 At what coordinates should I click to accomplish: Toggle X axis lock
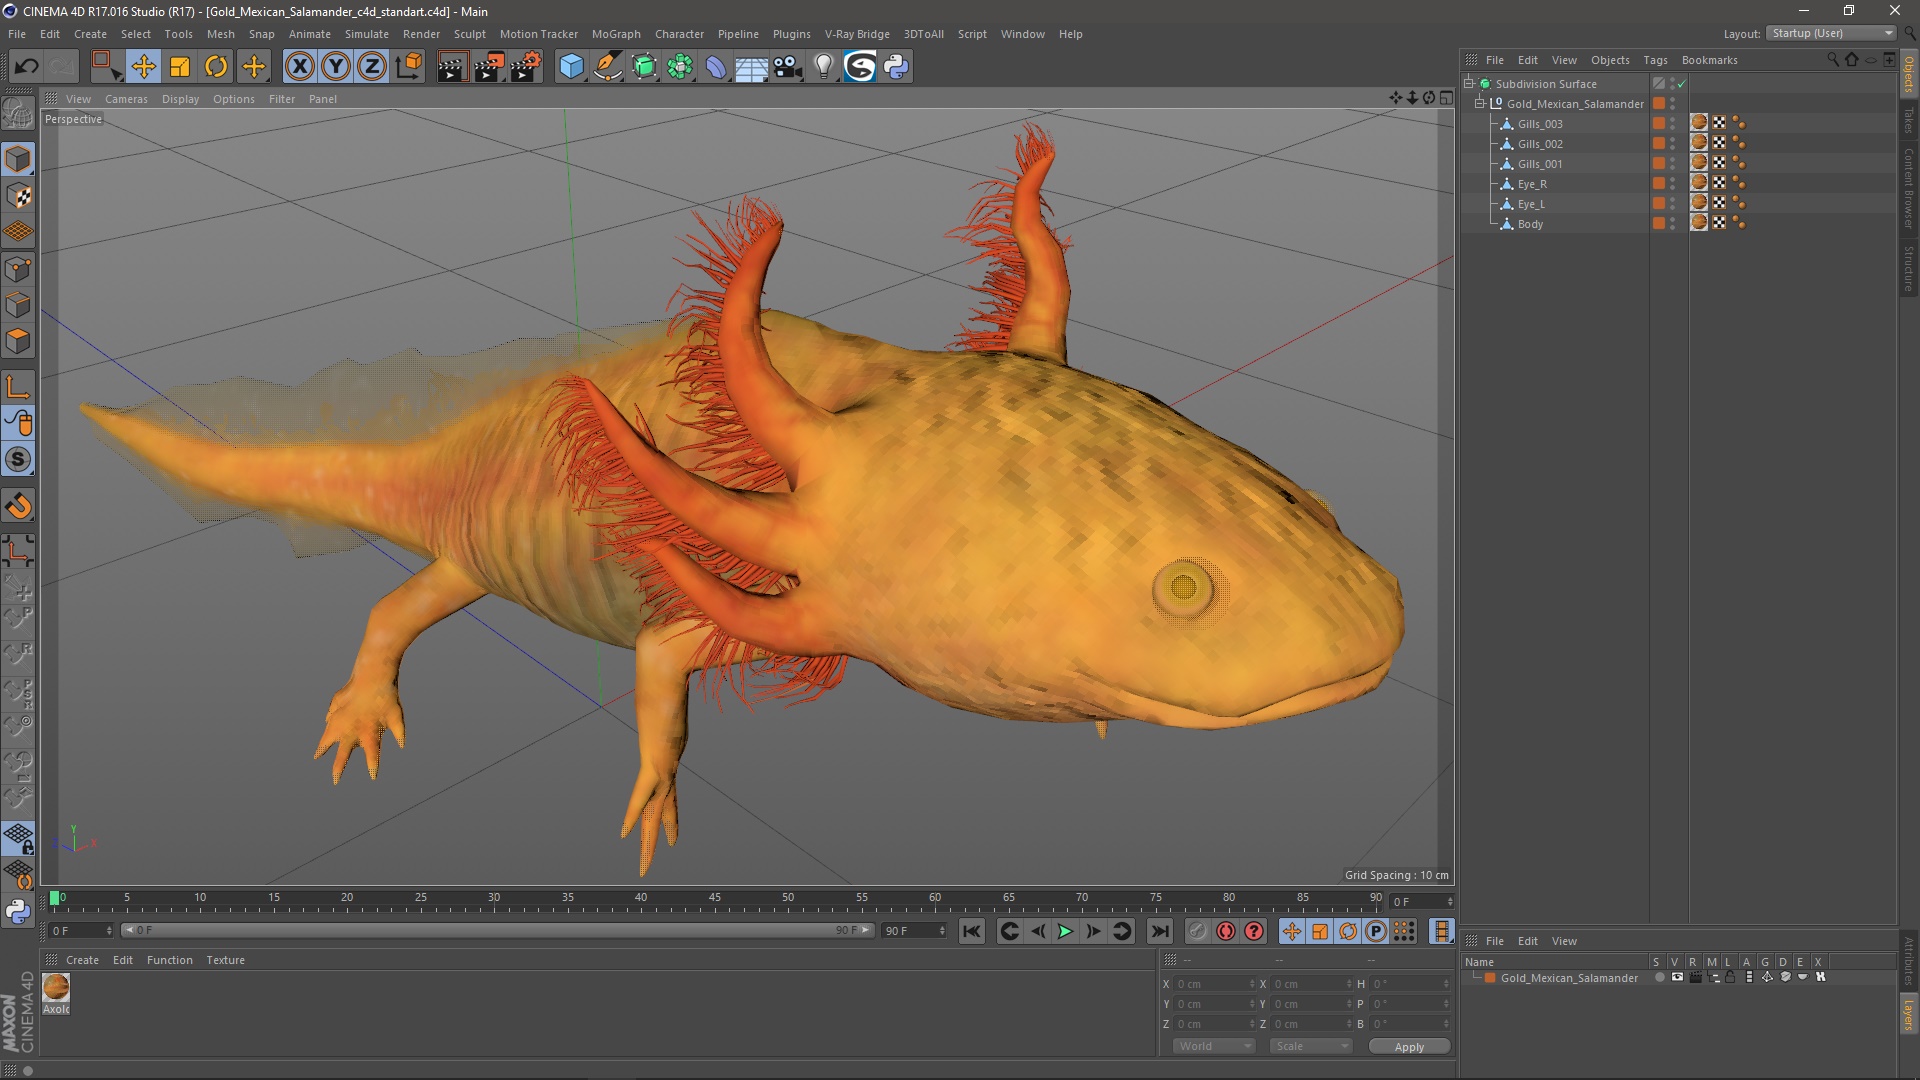[299, 67]
